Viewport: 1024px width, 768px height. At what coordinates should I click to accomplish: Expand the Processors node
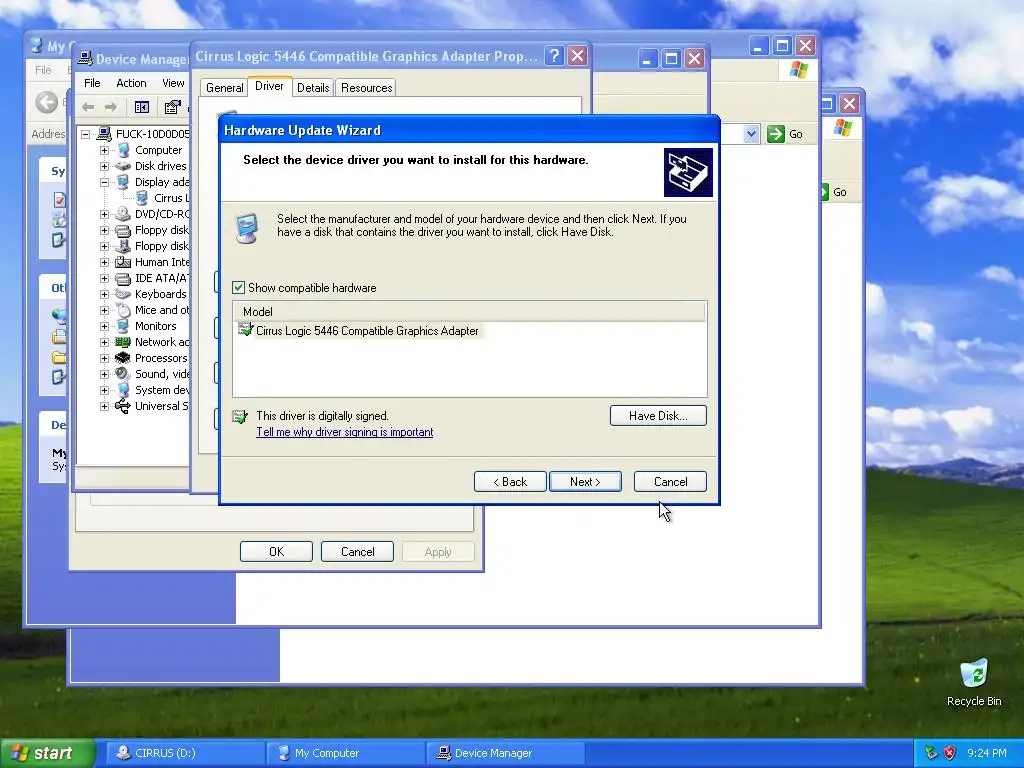pyautogui.click(x=104, y=359)
